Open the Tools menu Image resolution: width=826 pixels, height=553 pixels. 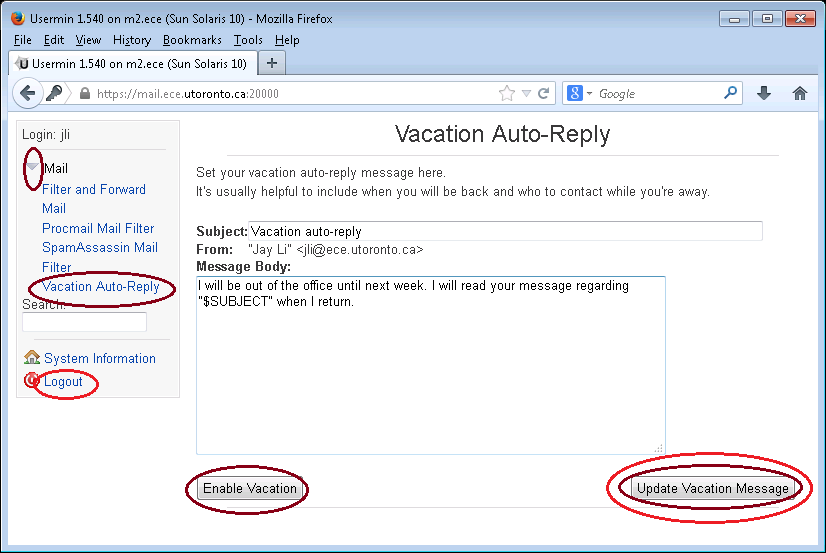pyautogui.click(x=248, y=40)
